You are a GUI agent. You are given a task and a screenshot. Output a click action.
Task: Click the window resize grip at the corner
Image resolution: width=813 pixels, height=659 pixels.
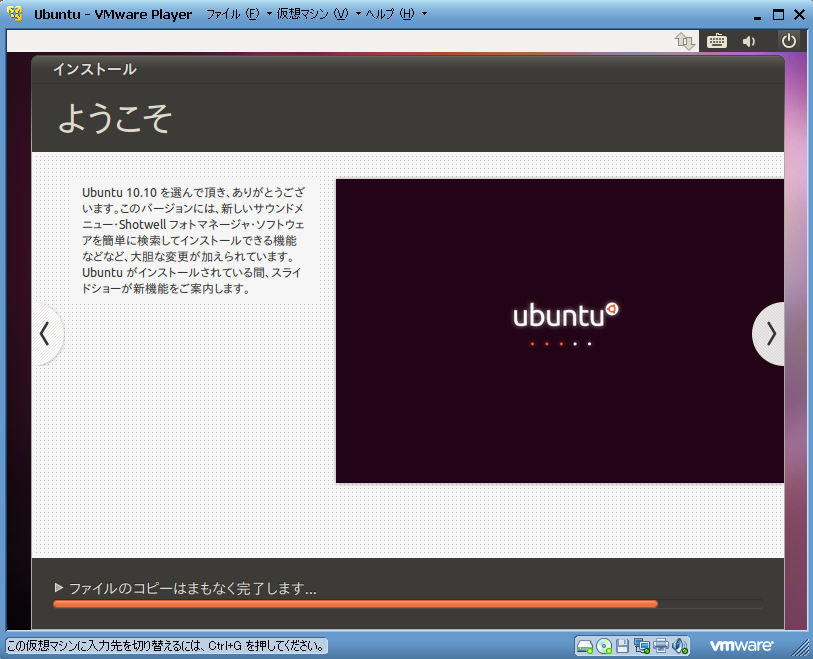pos(802,649)
